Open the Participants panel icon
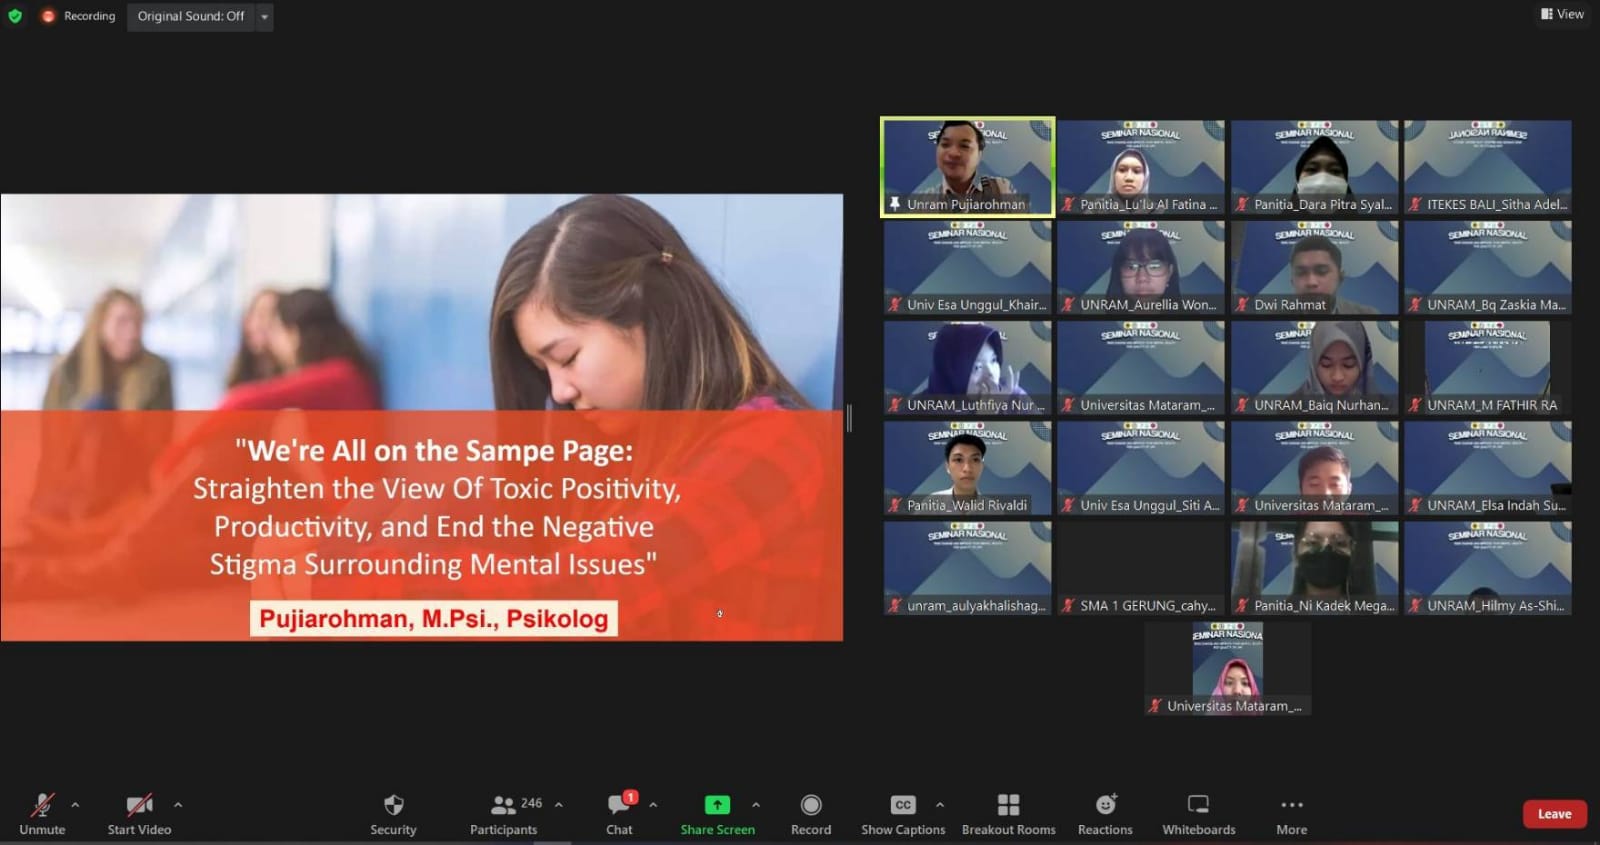The image size is (1600, 845). click(x=503, y=805)
